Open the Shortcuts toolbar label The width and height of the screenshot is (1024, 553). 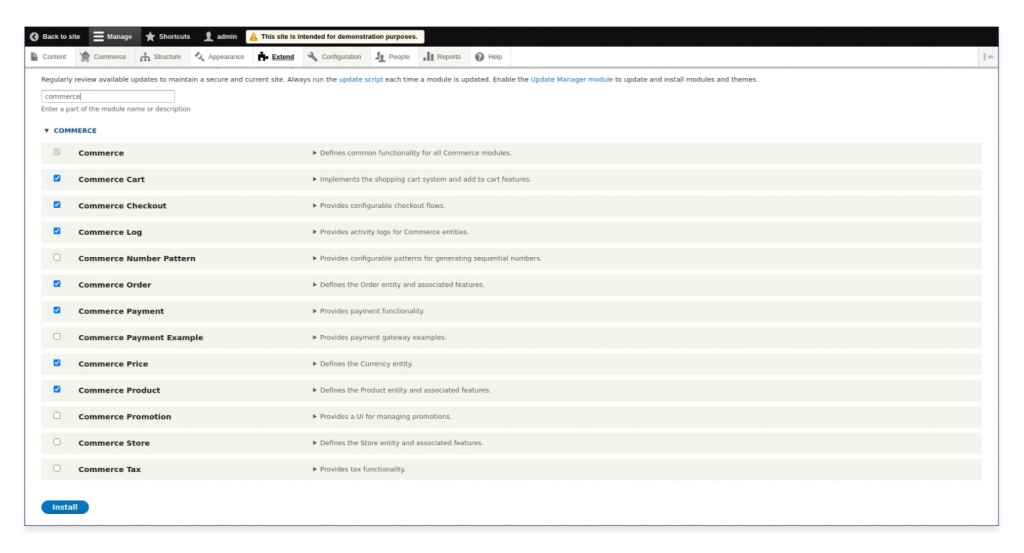[x=174, y=37]
